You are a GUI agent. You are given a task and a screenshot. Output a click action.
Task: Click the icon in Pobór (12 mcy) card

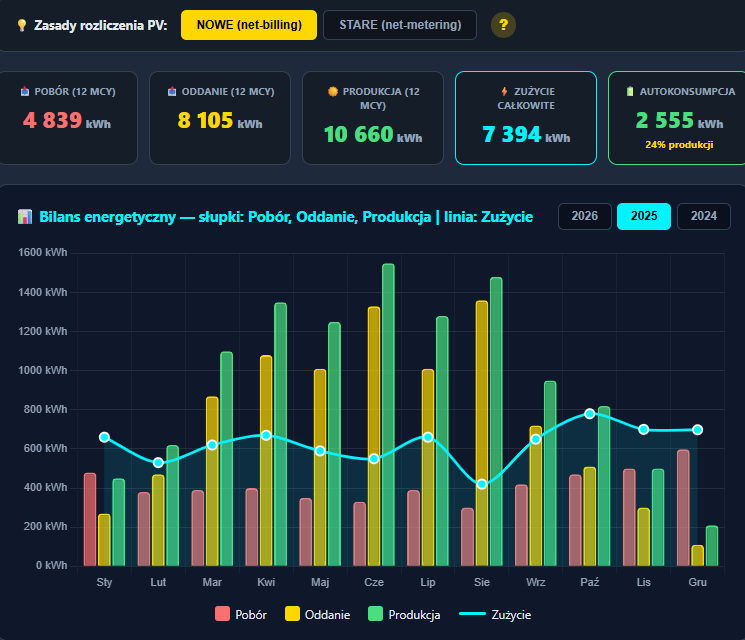click(x=25, y=92)
